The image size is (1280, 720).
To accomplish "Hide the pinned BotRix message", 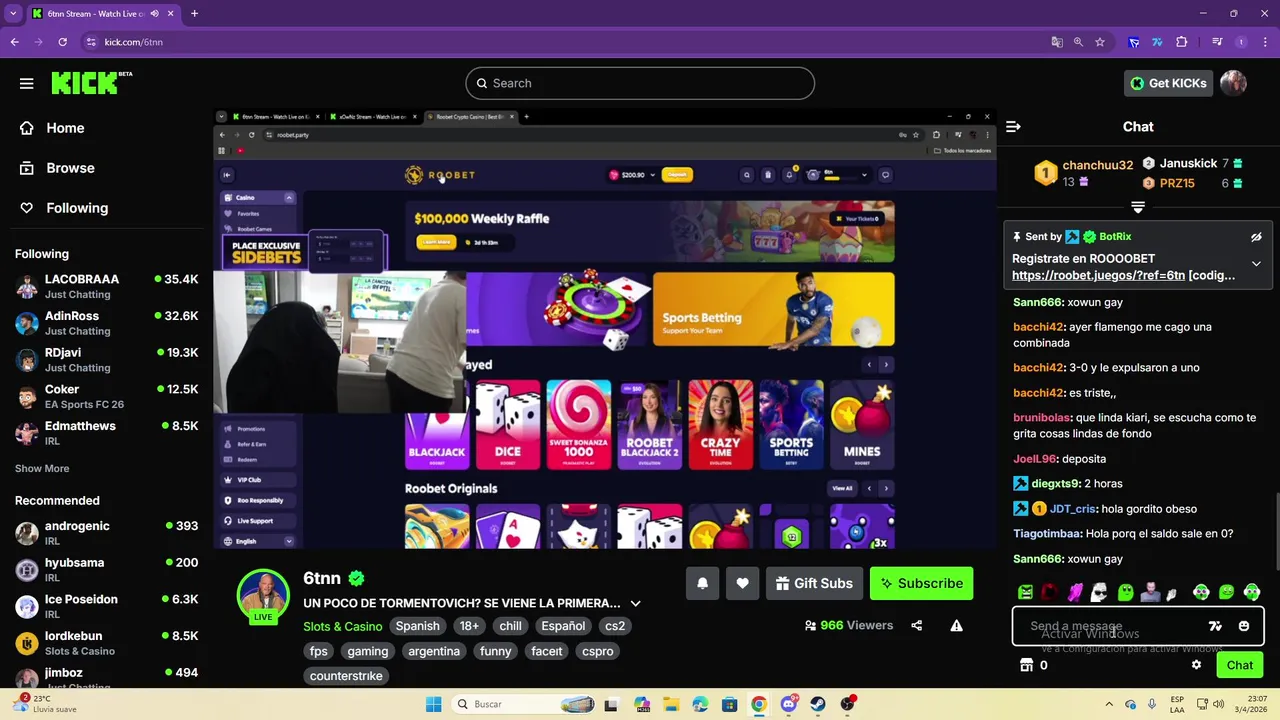I will [1256, 237].
